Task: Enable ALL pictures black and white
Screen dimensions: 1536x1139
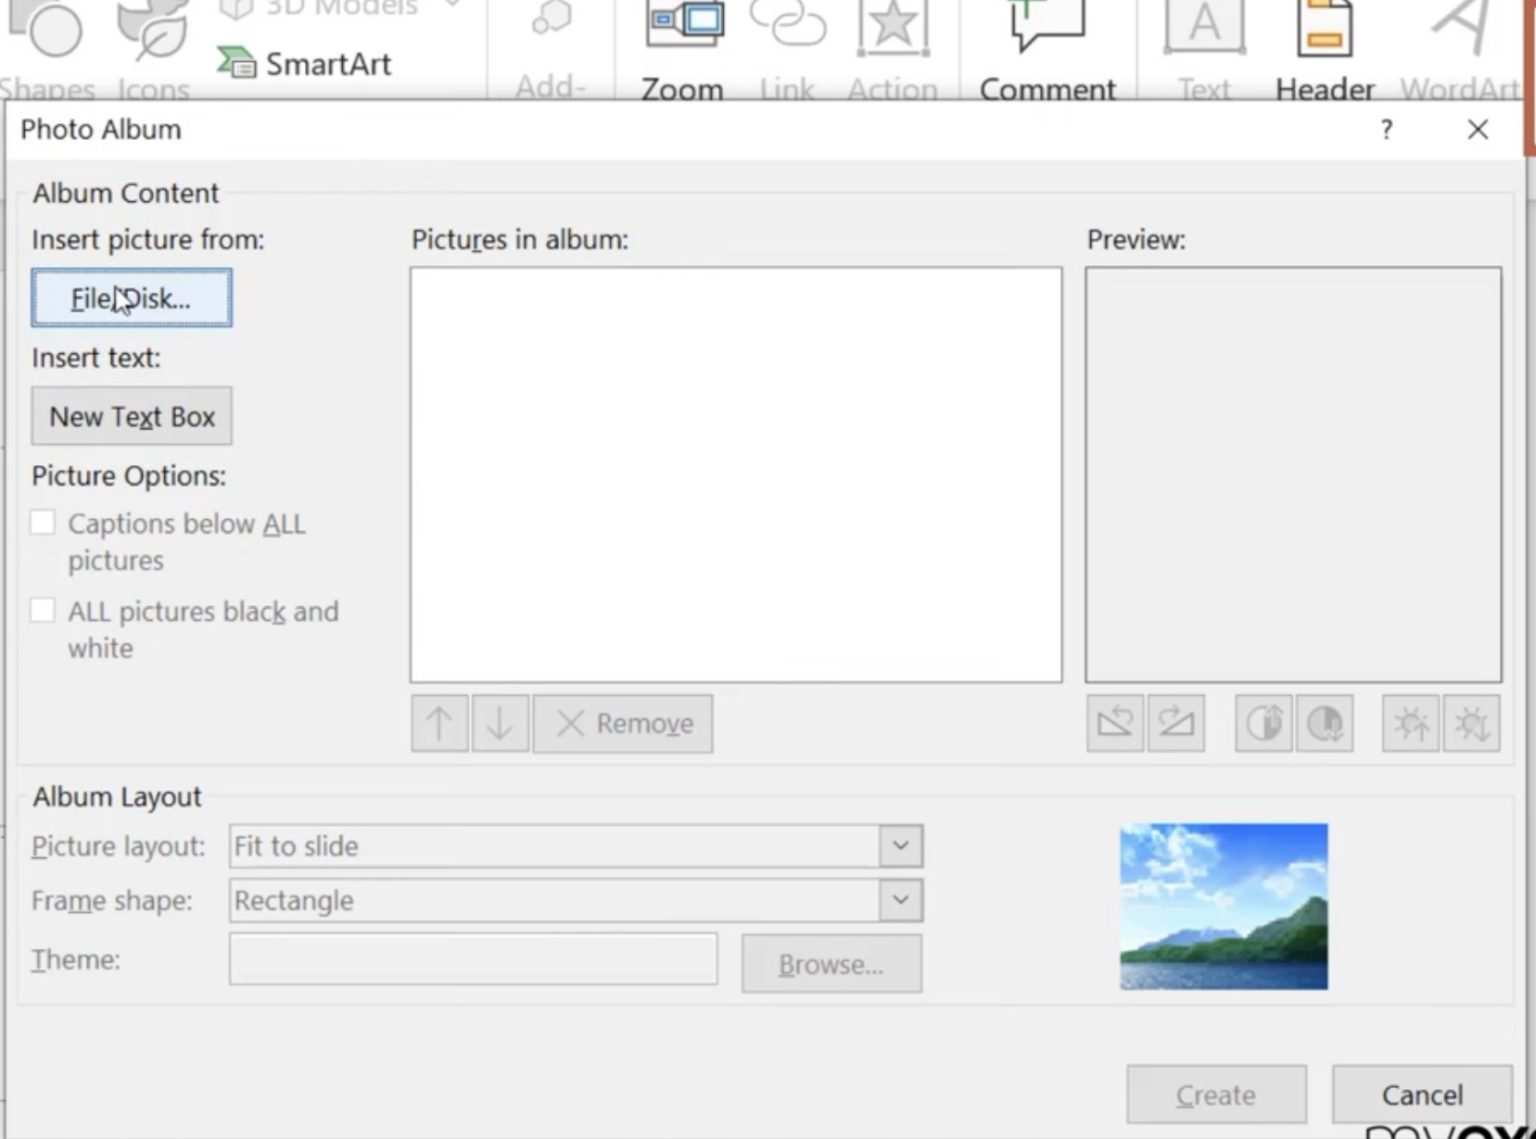Action: 43,610
